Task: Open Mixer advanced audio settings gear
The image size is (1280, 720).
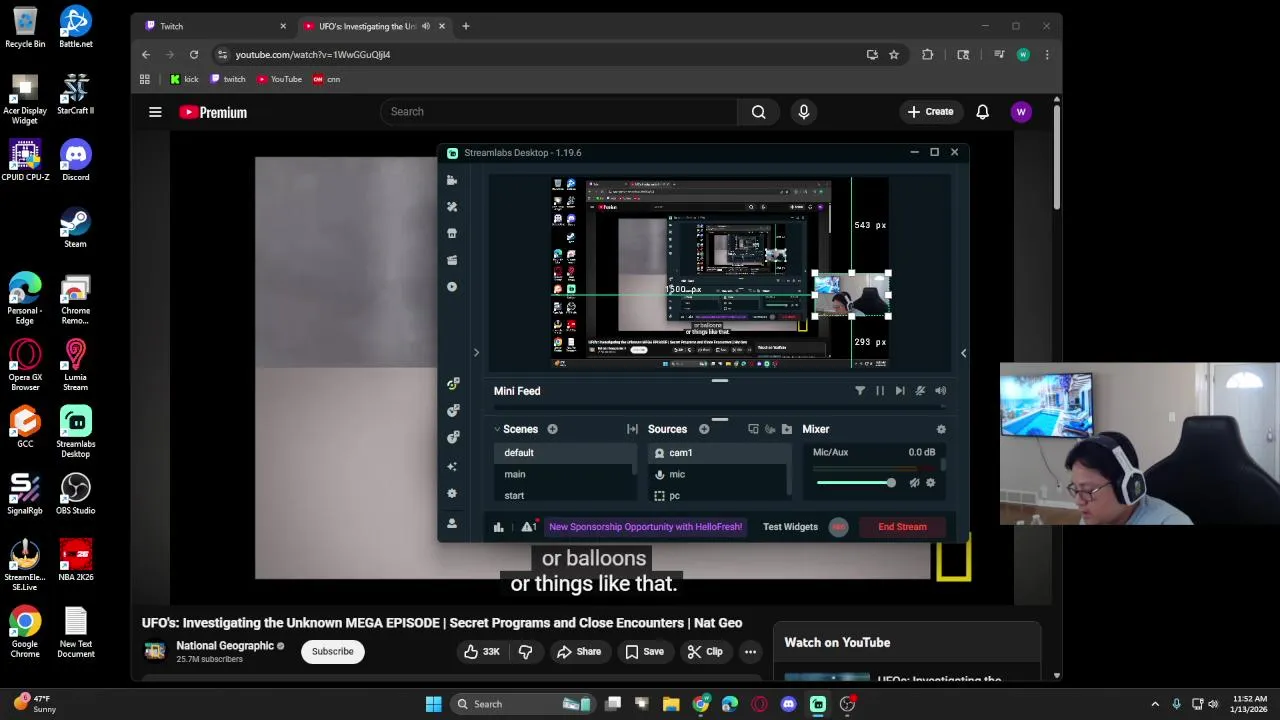Action: (941, 429)
